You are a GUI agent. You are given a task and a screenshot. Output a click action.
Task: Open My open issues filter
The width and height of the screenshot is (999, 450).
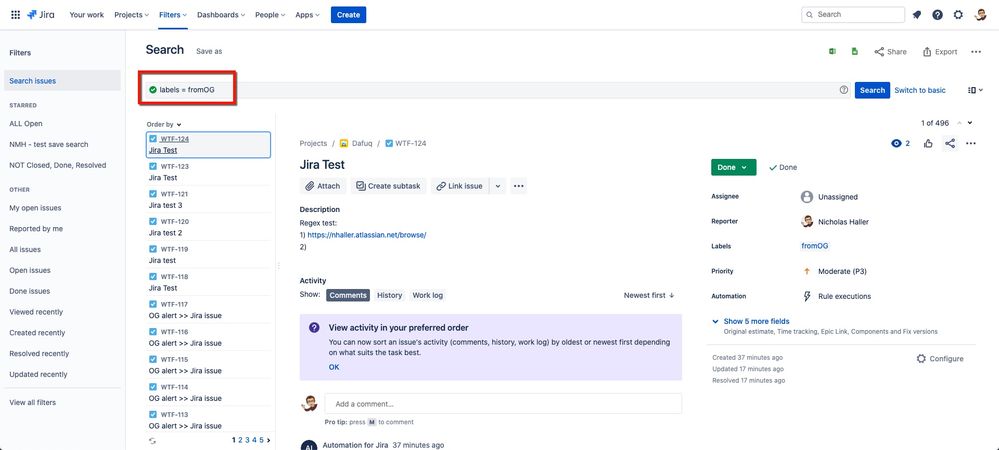coord(35,208)
